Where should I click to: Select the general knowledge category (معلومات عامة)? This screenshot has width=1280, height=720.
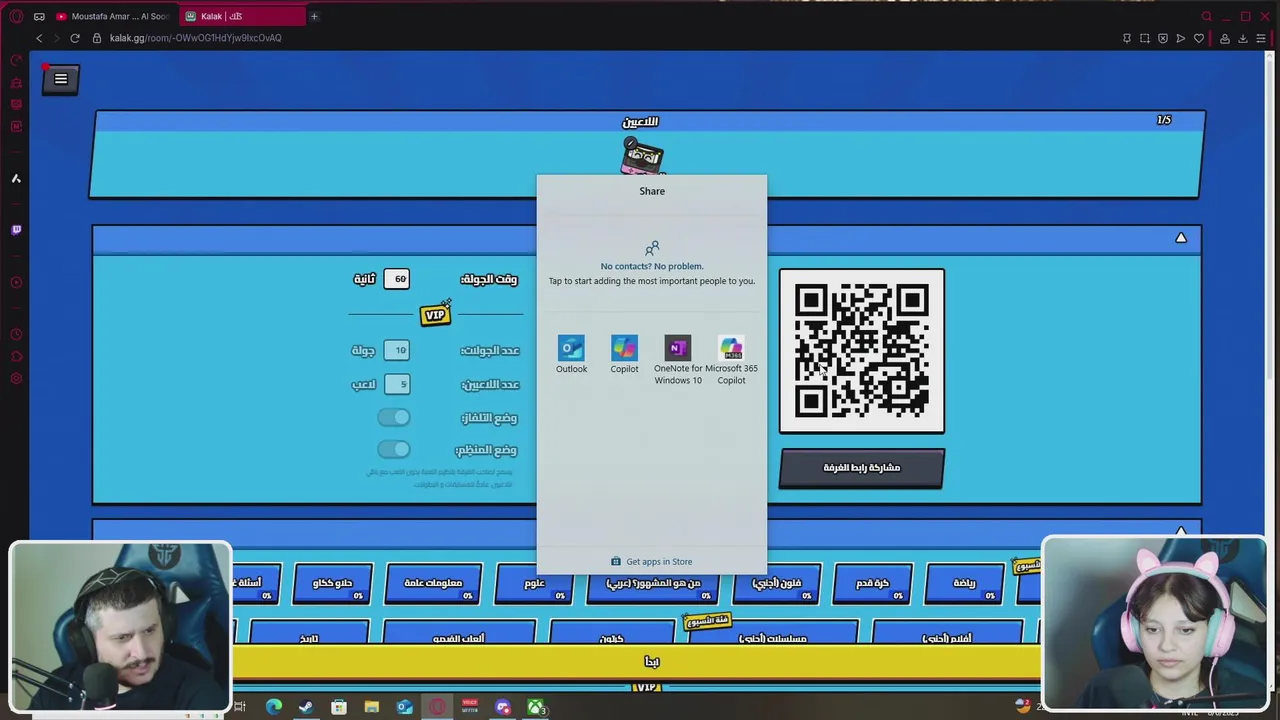[x=433, y=583]
